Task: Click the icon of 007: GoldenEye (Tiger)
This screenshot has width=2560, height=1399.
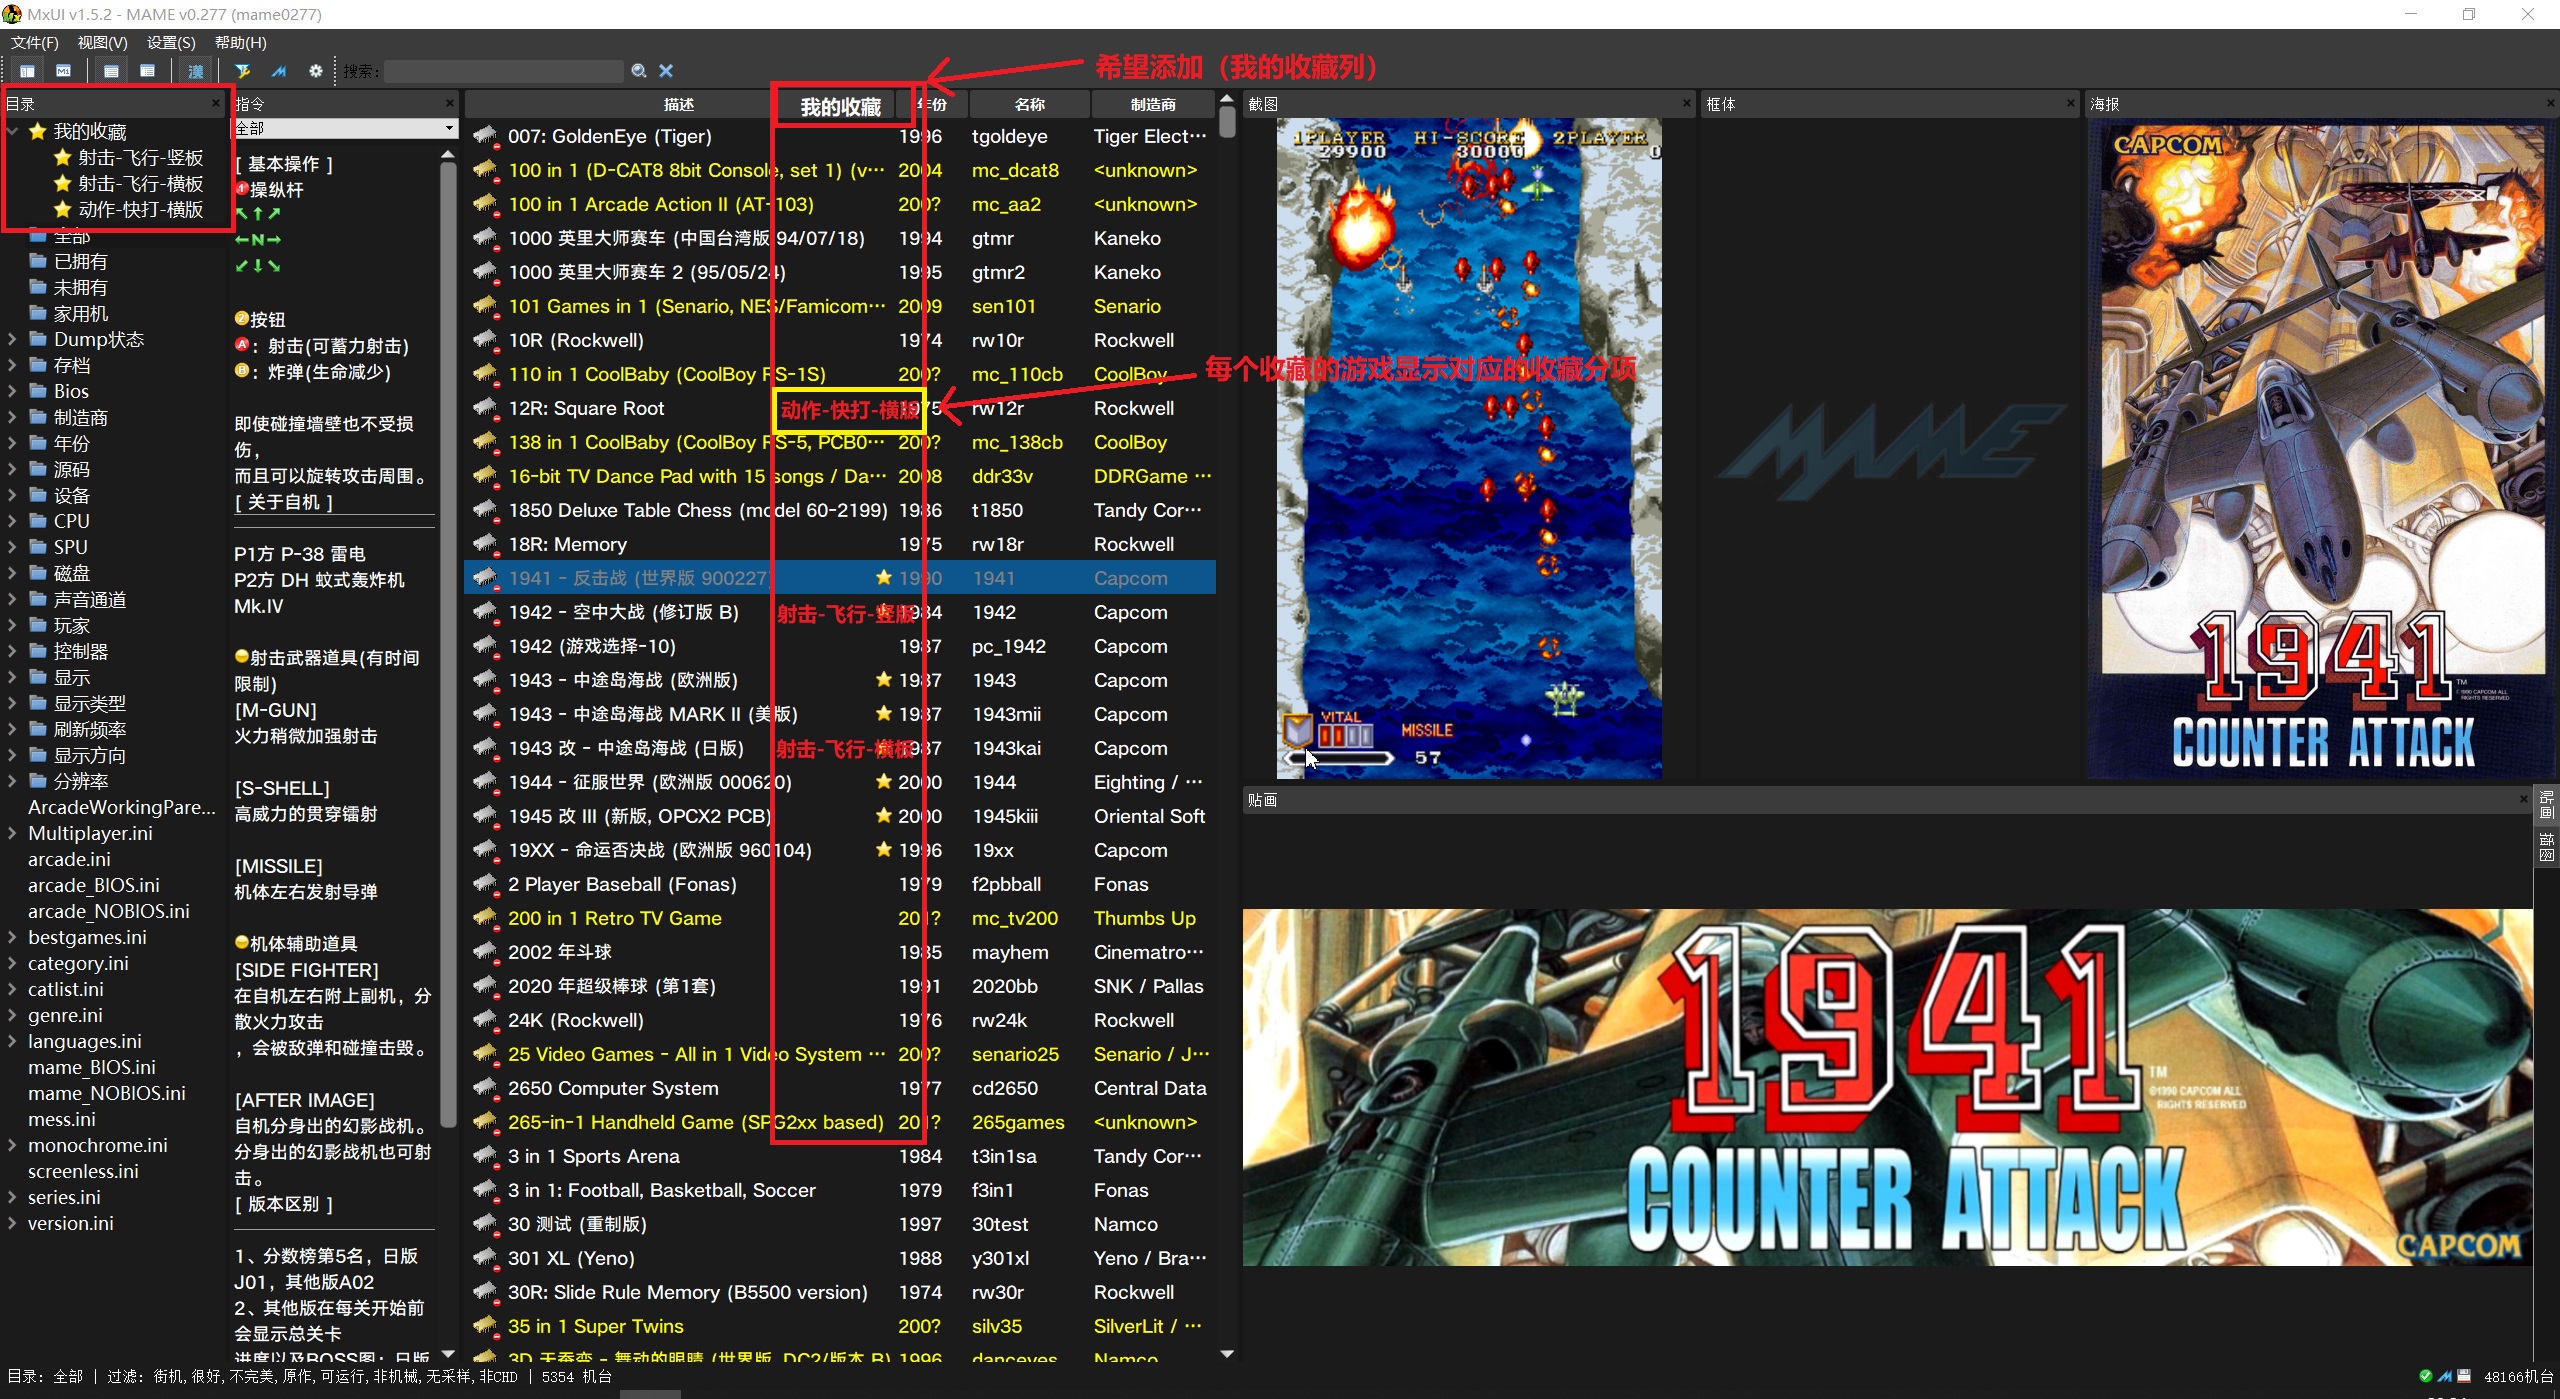Action: pyautogui.click(x=485, y=136)
